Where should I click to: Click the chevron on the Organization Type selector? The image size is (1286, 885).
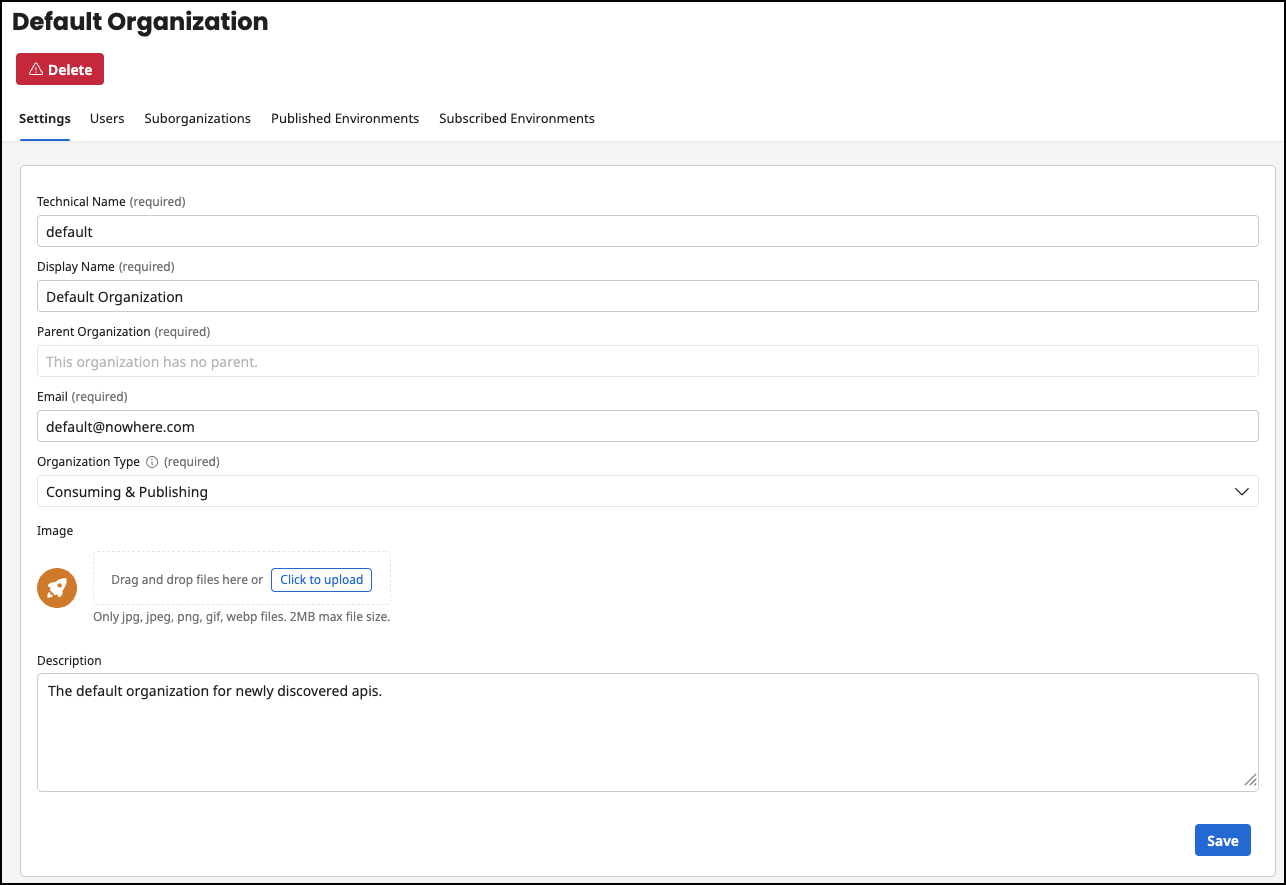(1242, 491)
